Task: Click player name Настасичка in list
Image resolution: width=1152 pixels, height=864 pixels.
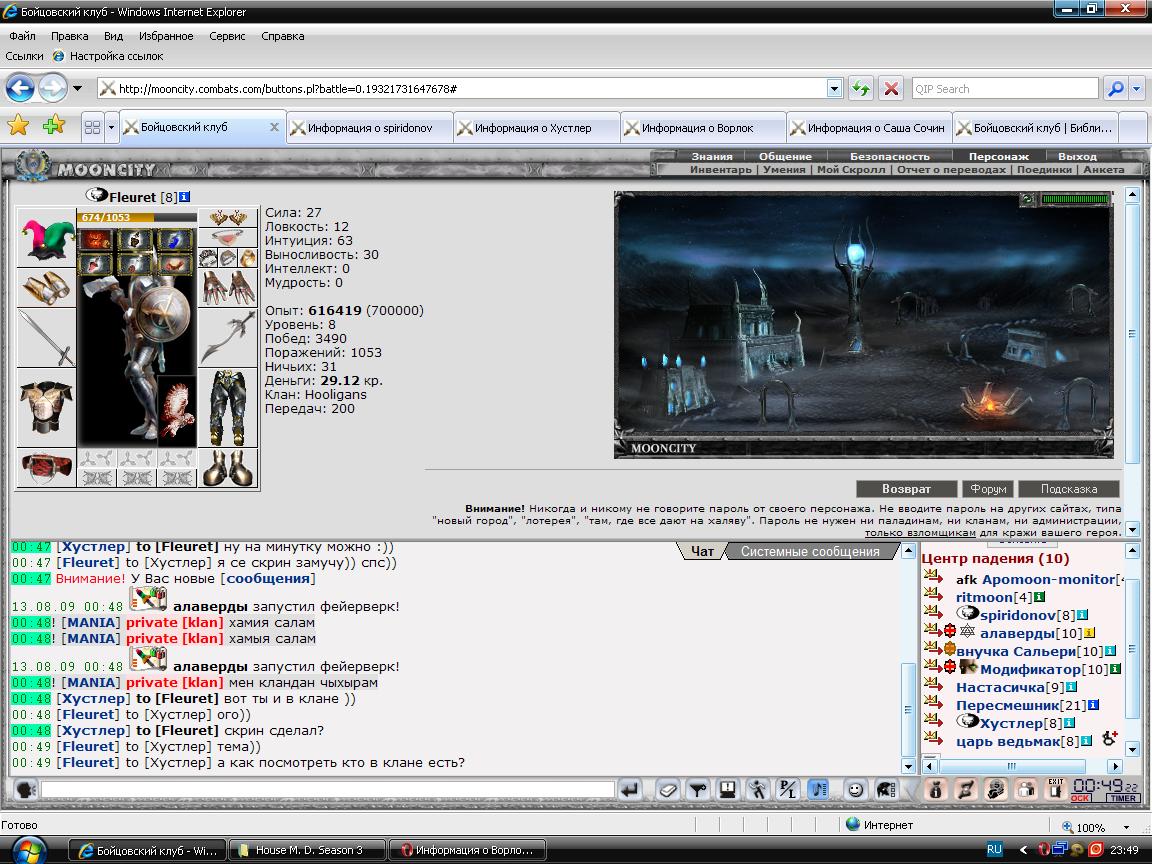Action: 1000,687
